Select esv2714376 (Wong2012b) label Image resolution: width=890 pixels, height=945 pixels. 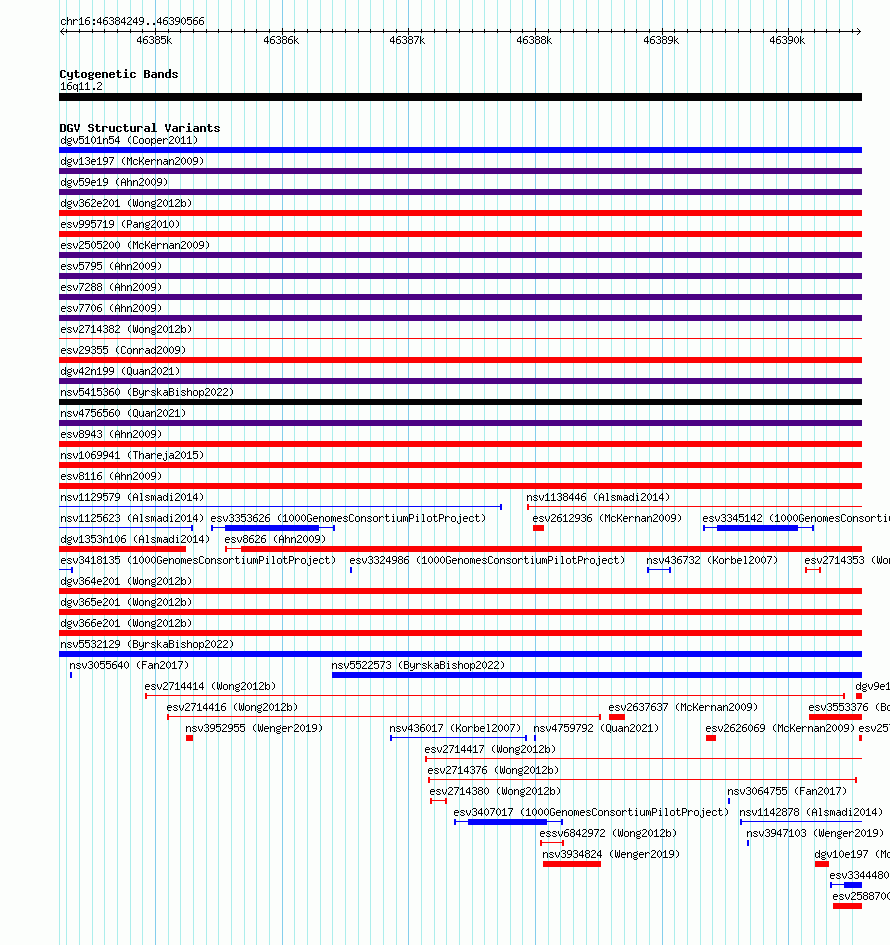[493, 770]
